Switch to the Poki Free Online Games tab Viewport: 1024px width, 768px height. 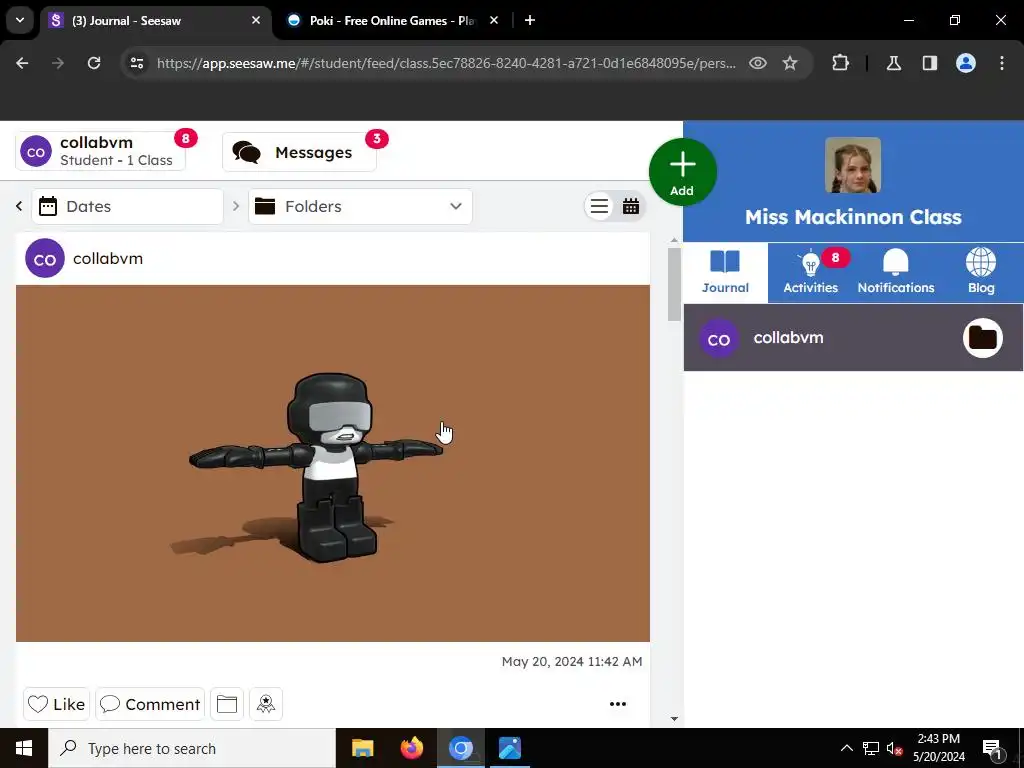point(392,20)
